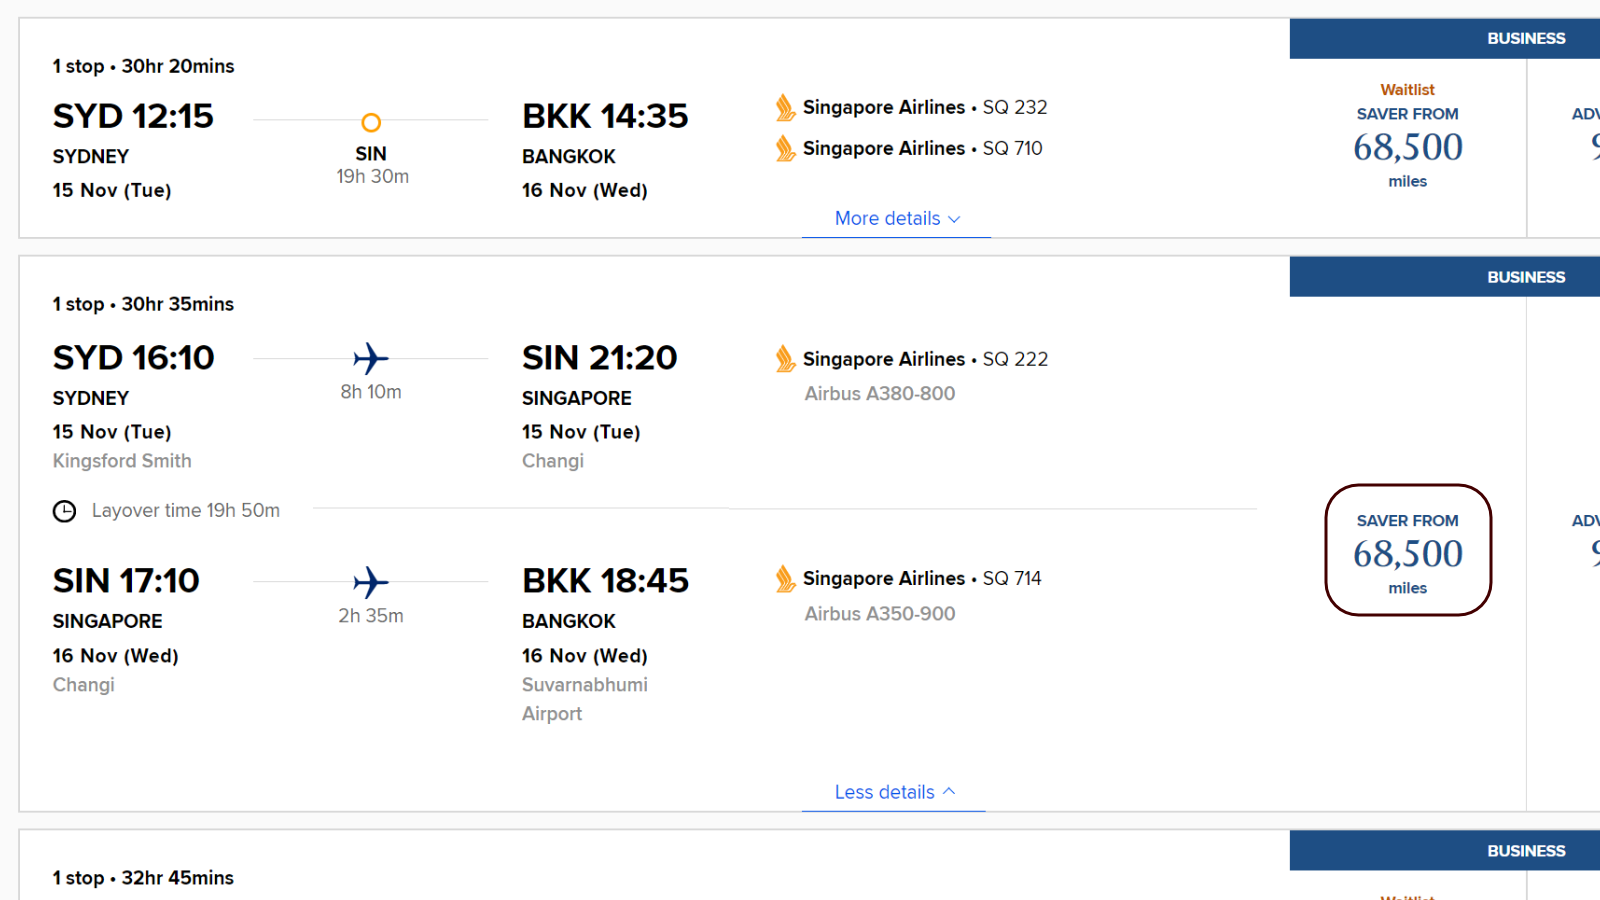Click the Singapore Airlines logo beside SQ 232

click(786, 107)
